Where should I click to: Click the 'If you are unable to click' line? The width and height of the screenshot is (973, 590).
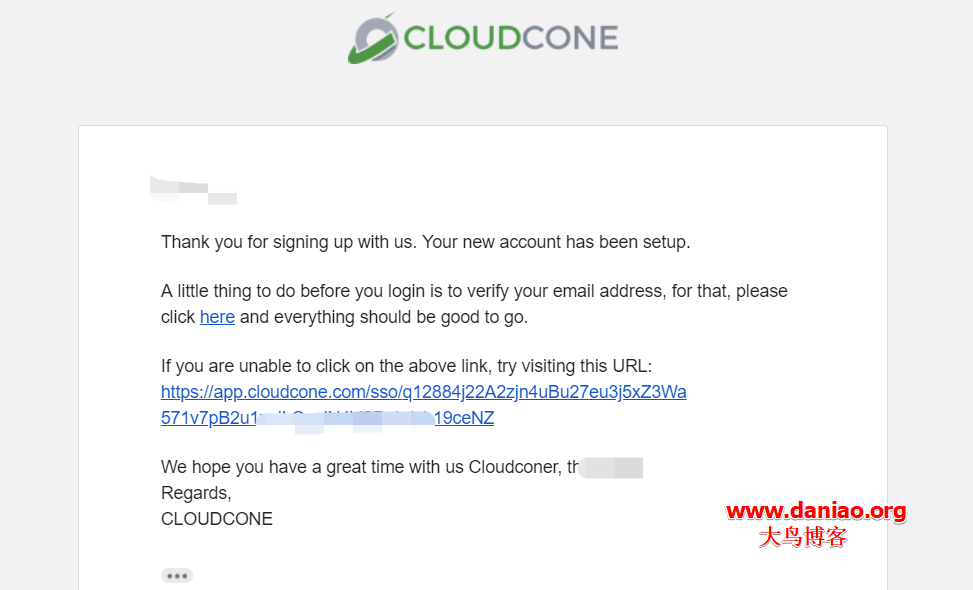406,366
